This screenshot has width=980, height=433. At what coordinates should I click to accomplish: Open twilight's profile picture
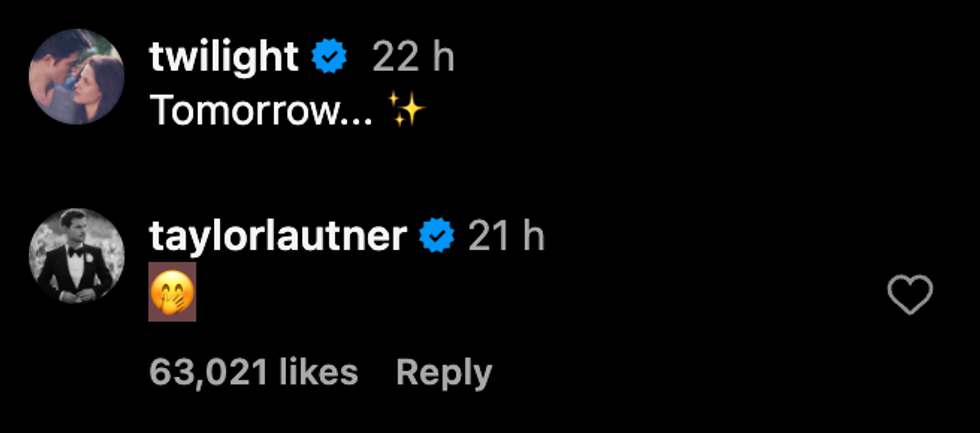[77, 77]
